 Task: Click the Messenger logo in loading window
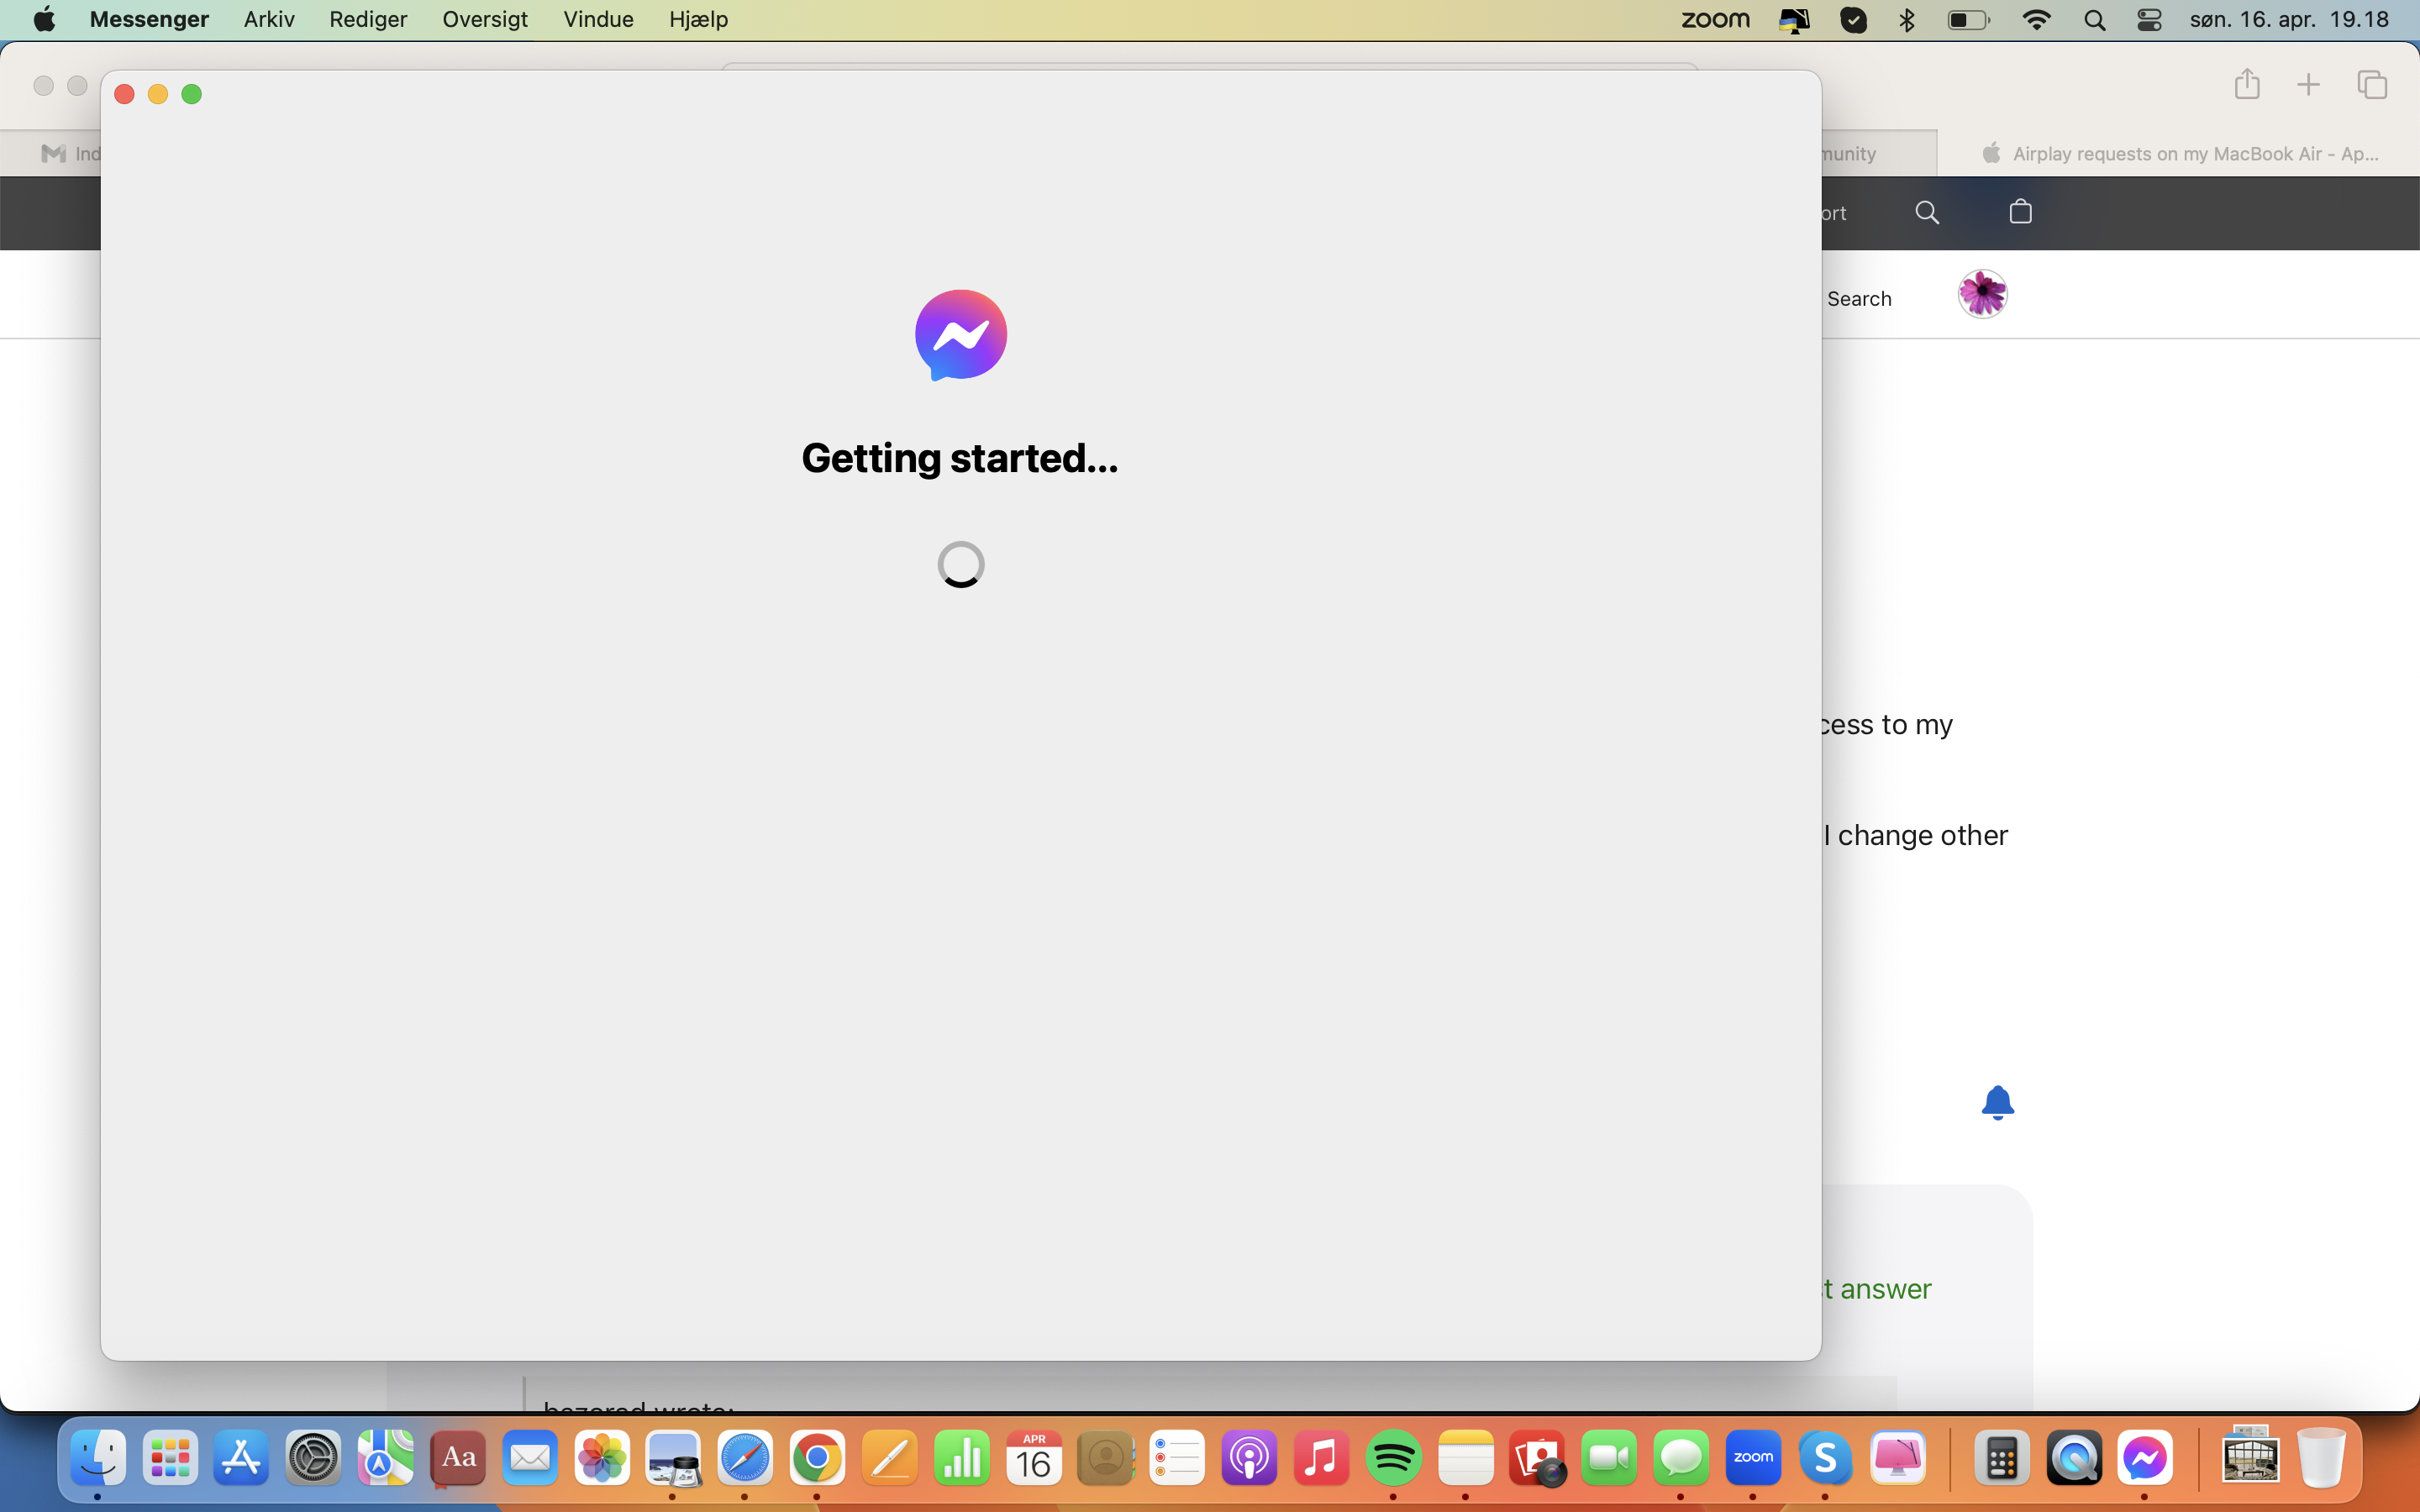[x=960, y=335]
